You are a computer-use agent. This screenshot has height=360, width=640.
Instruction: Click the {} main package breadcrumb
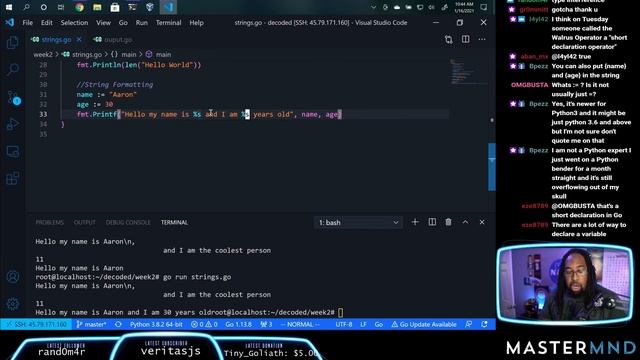(124, 54)
